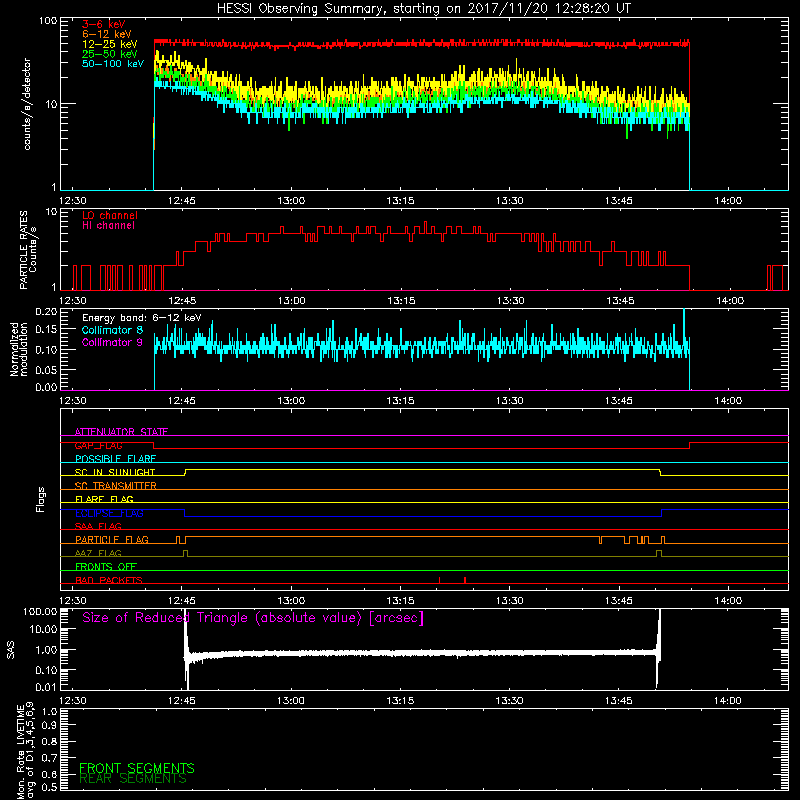Click the LO channel legend label
The image size is (800, 800).
coord(110,215)
